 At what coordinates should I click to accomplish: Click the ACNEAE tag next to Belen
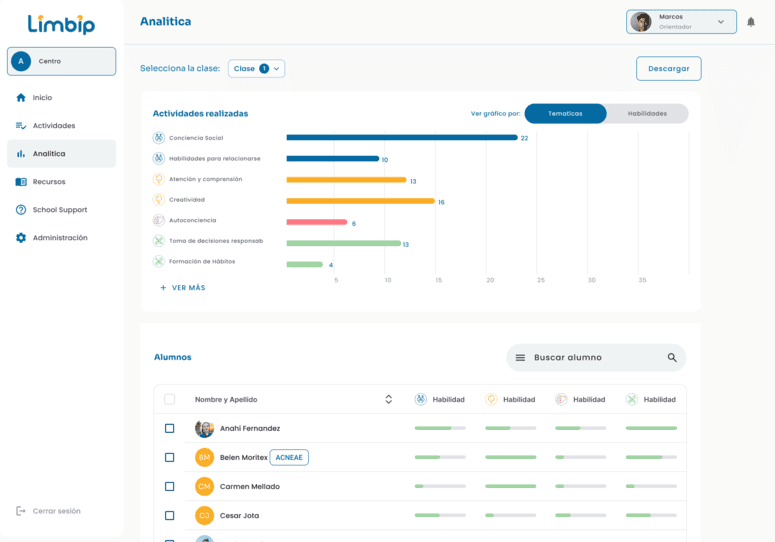[x=290, y=457]
